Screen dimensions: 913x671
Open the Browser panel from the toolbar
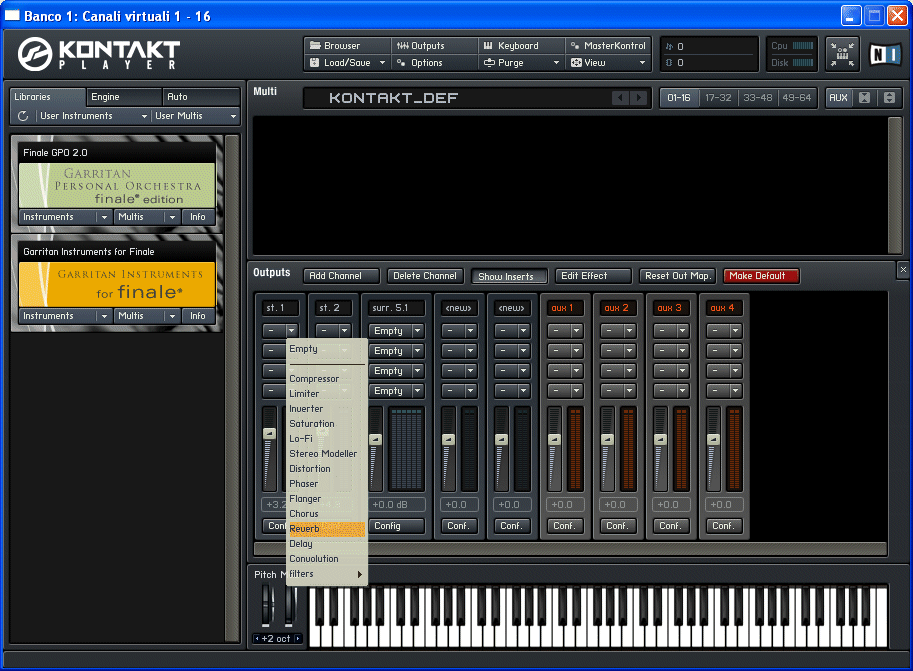tap(347, 45)
